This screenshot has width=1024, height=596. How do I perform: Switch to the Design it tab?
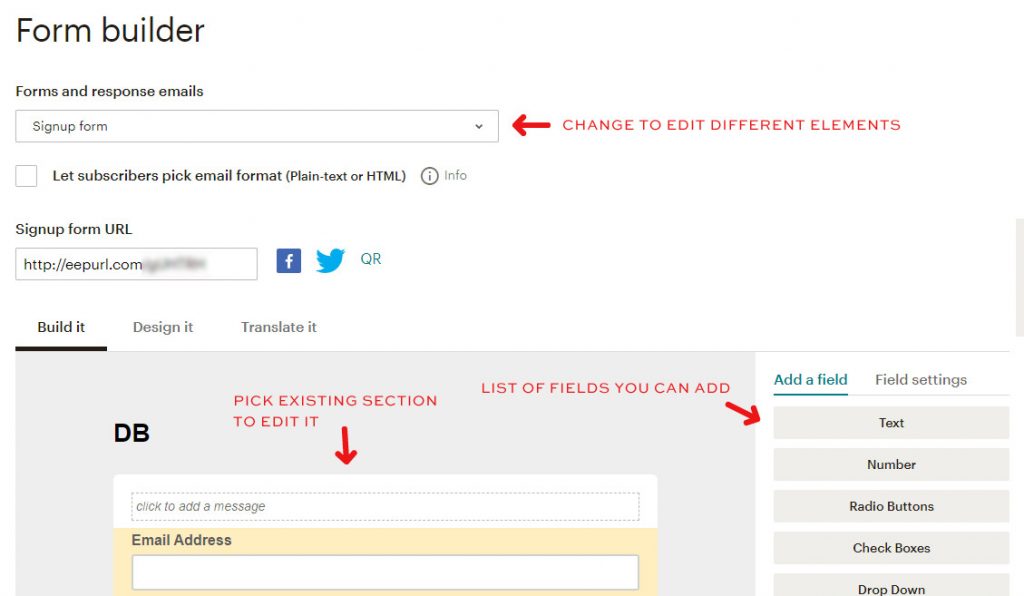point(163,327)
